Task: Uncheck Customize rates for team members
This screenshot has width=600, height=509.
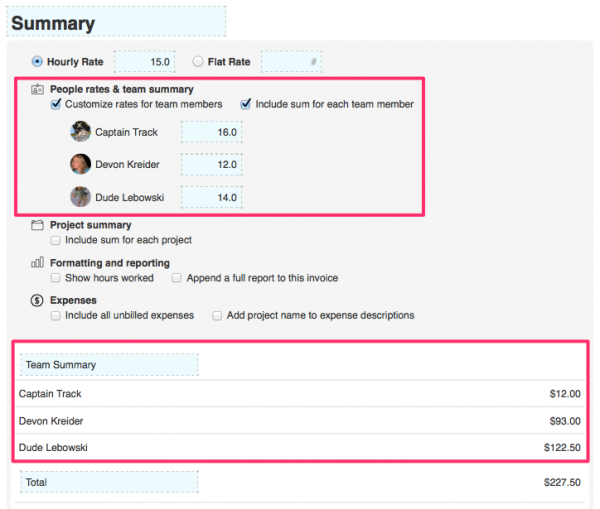Action: point(57,104)
